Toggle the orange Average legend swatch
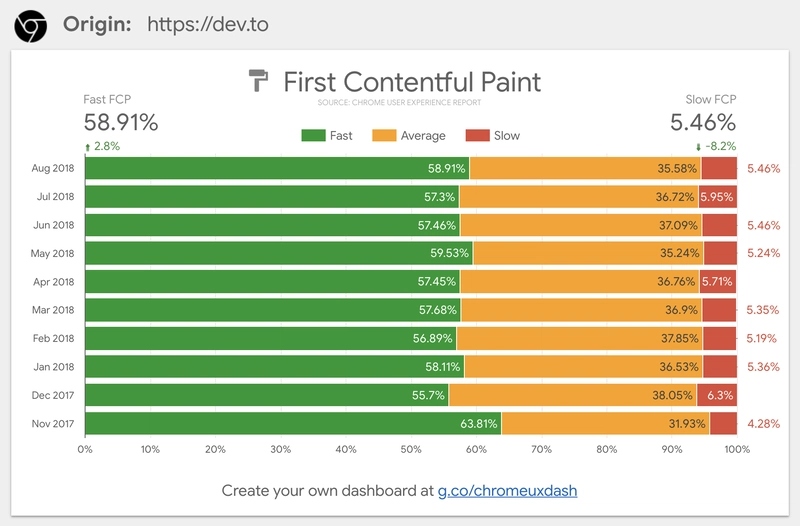The height and width of the screenshot is (526, 800). coord(384,136)
